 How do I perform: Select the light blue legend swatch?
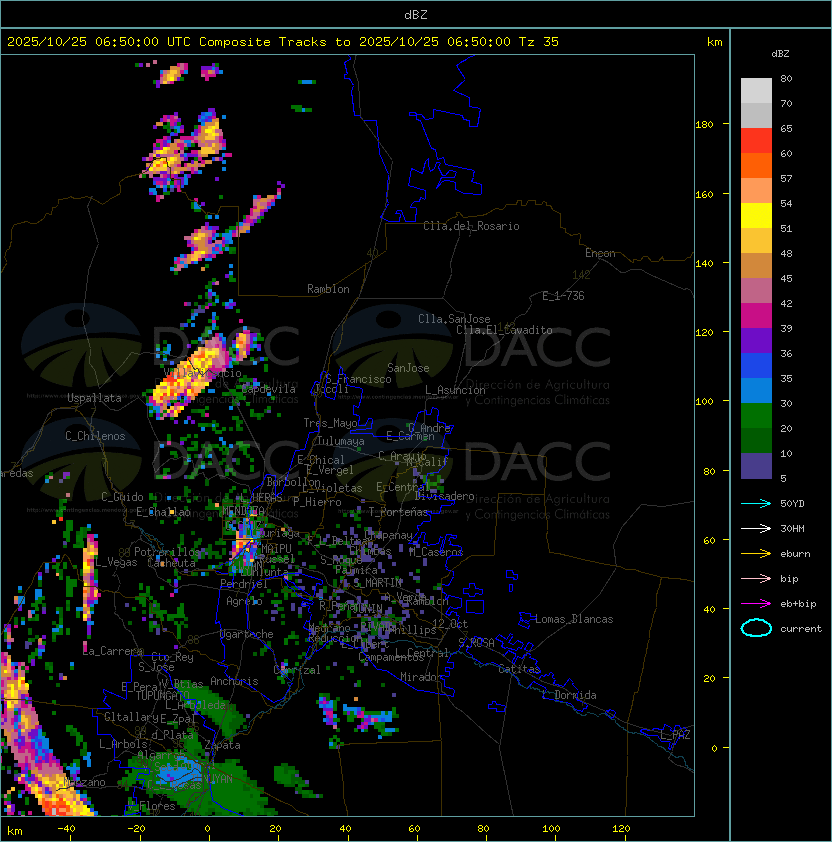756,390
